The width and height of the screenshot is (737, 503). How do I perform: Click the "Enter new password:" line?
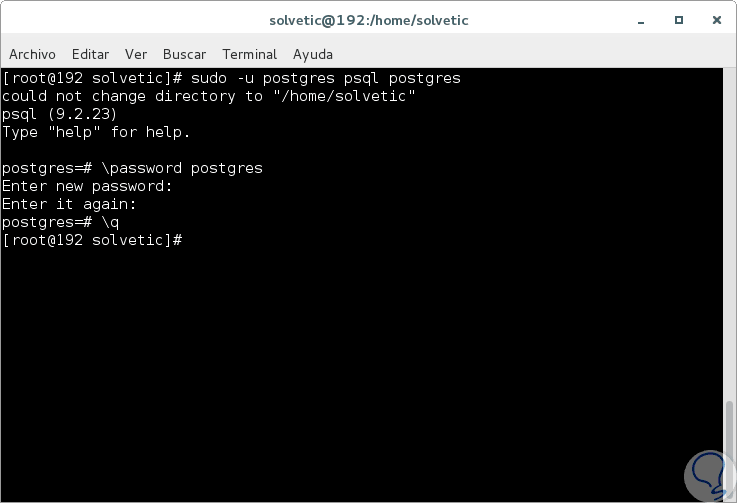pos(87,186)
